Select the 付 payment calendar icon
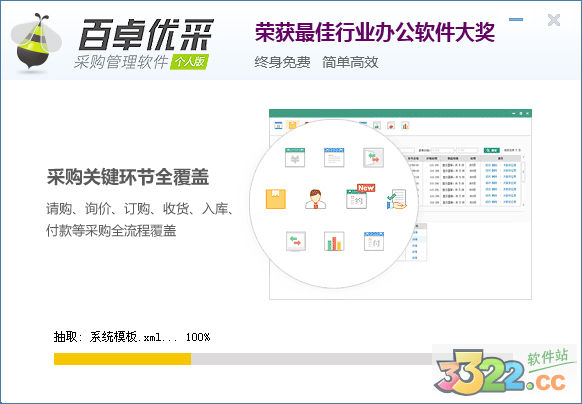Viewport: 582px width, 404px height. click(x=374, y=241)
